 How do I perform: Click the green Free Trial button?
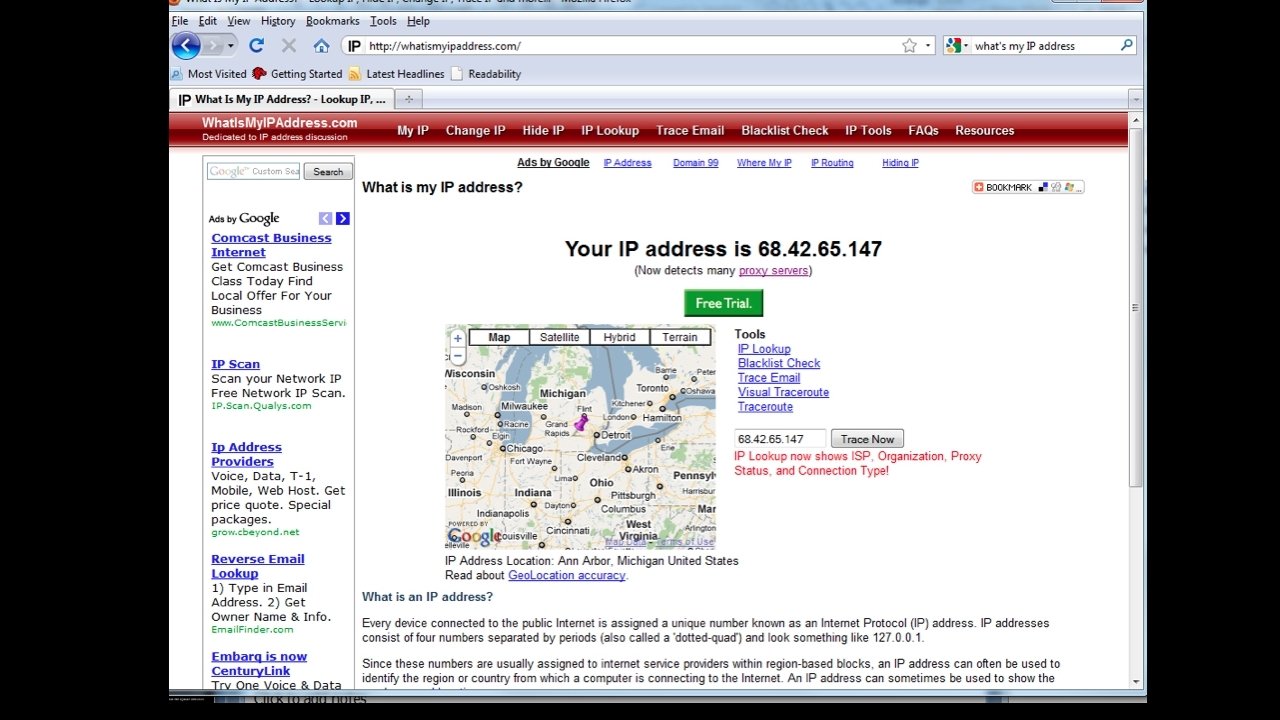[723, 303]
